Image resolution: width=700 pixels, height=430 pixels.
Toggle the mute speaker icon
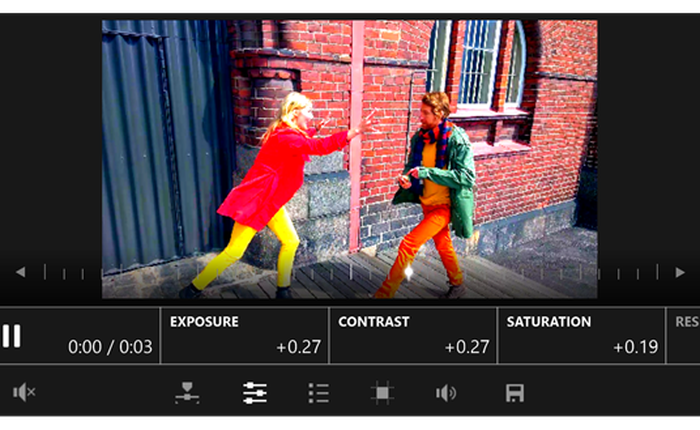tap(24, 393)
